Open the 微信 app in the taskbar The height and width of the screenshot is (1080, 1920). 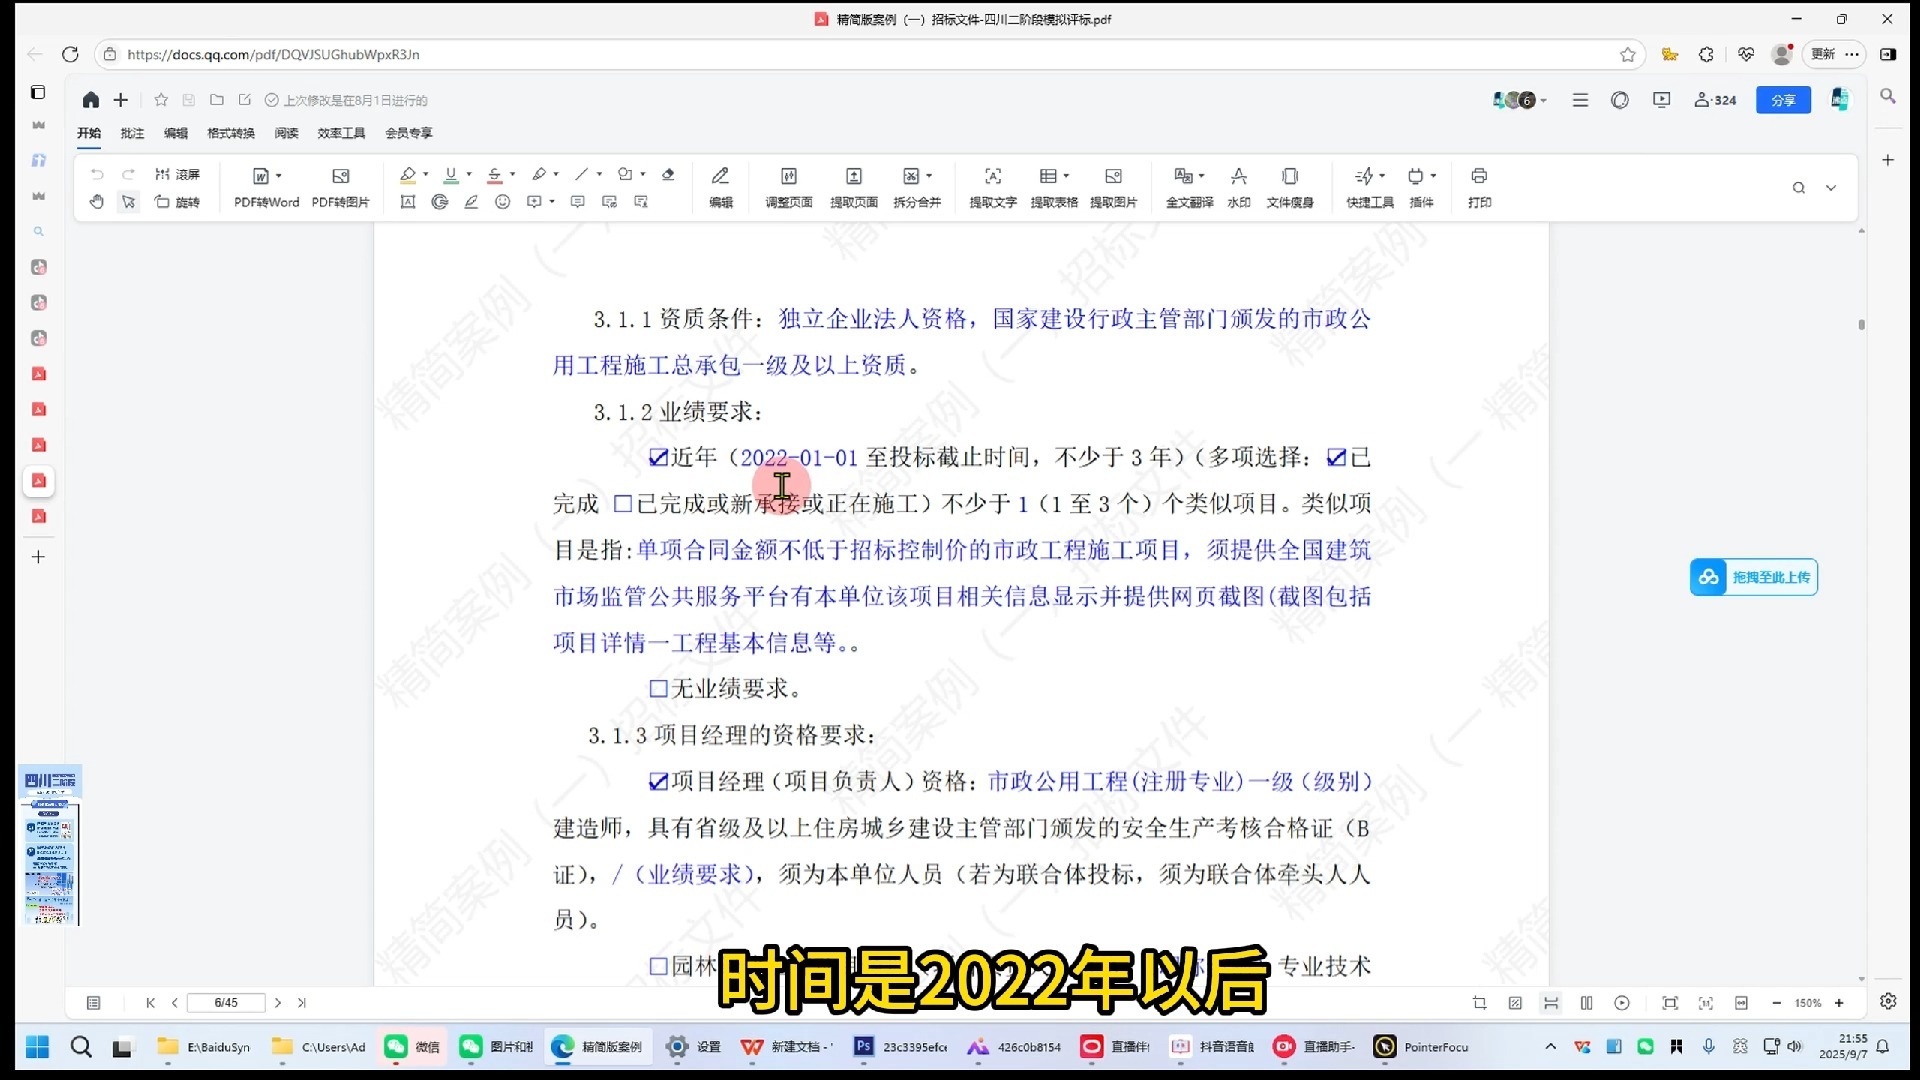tap(412, 1047)
